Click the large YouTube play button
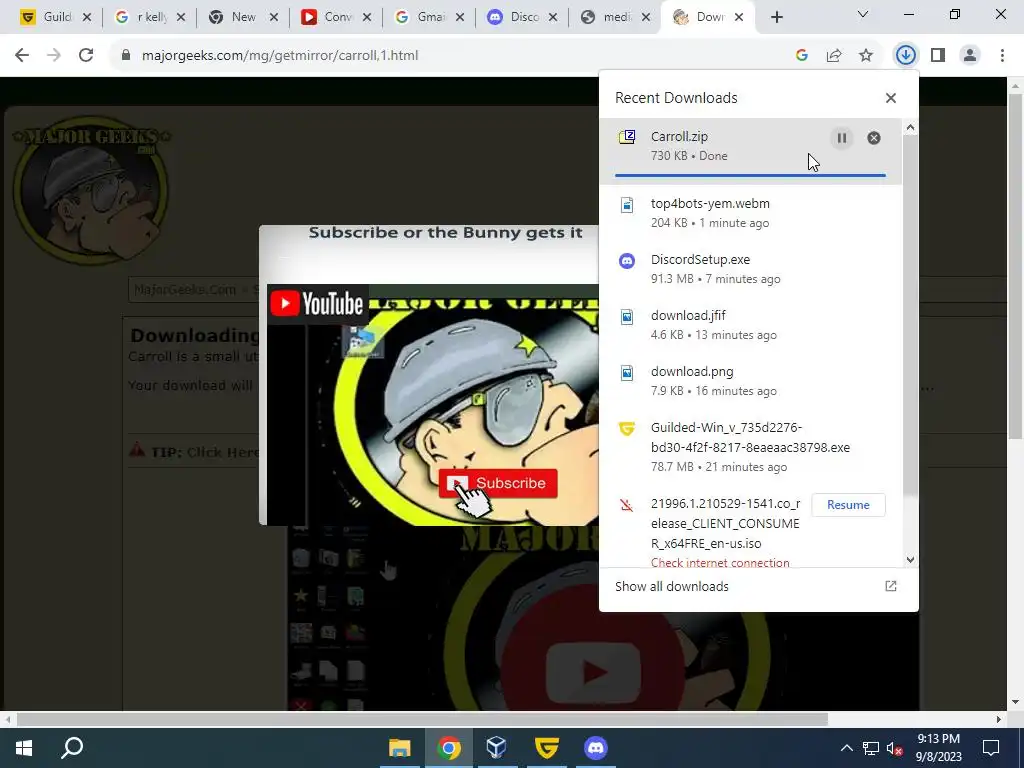The height and width of the screenshot is (768, 1024). click(x=594, y=673)
